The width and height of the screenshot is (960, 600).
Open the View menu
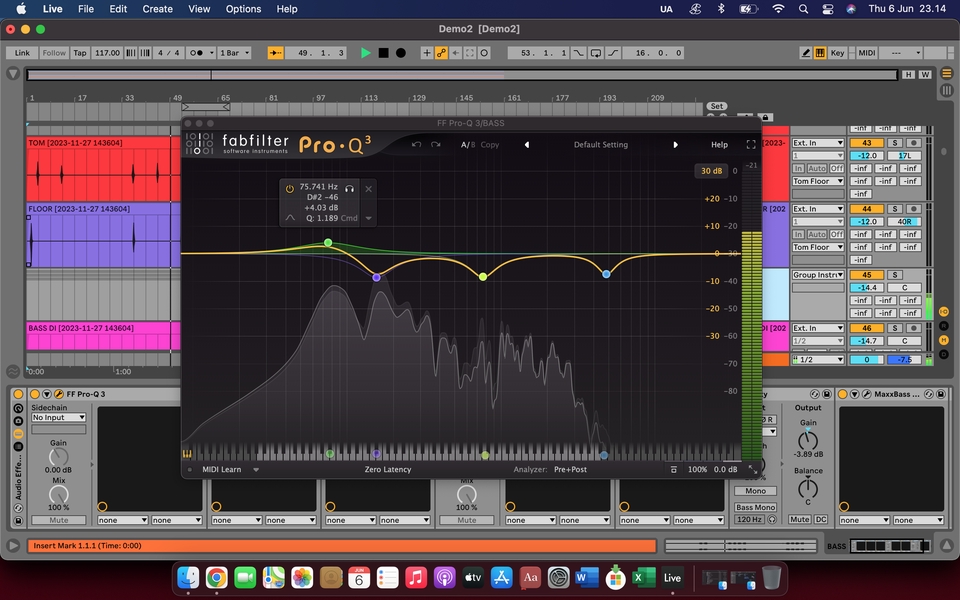pyautogui.click(x=199, y=9)
